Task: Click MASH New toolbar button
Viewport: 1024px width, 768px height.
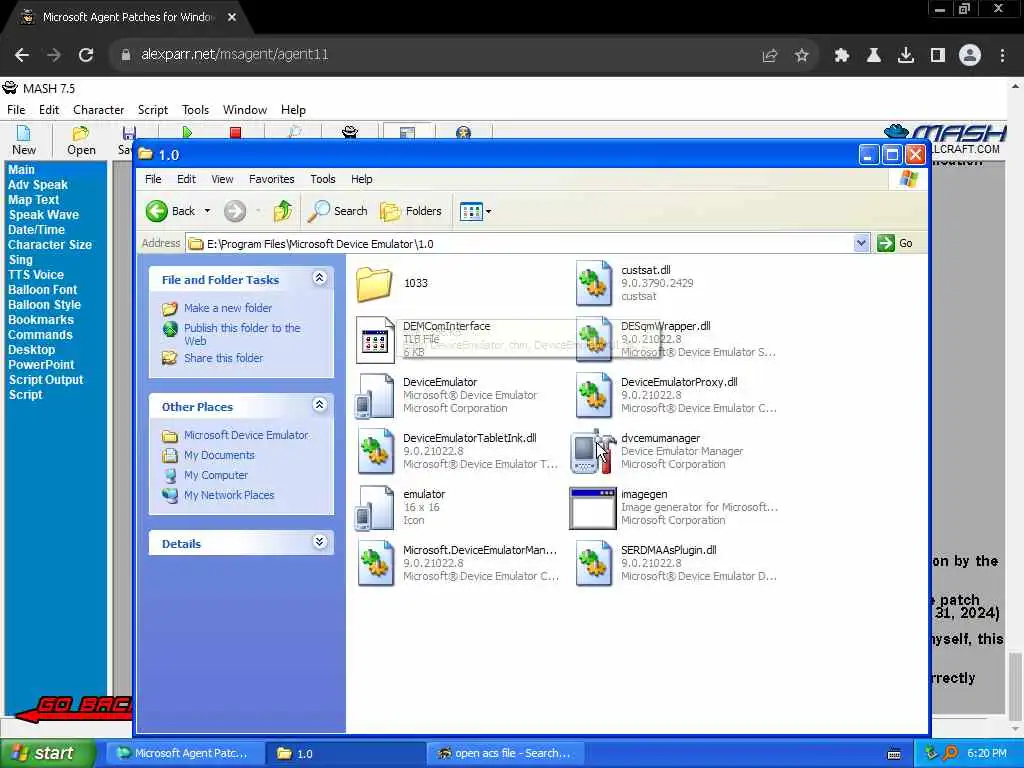Action: click(24, 140)
